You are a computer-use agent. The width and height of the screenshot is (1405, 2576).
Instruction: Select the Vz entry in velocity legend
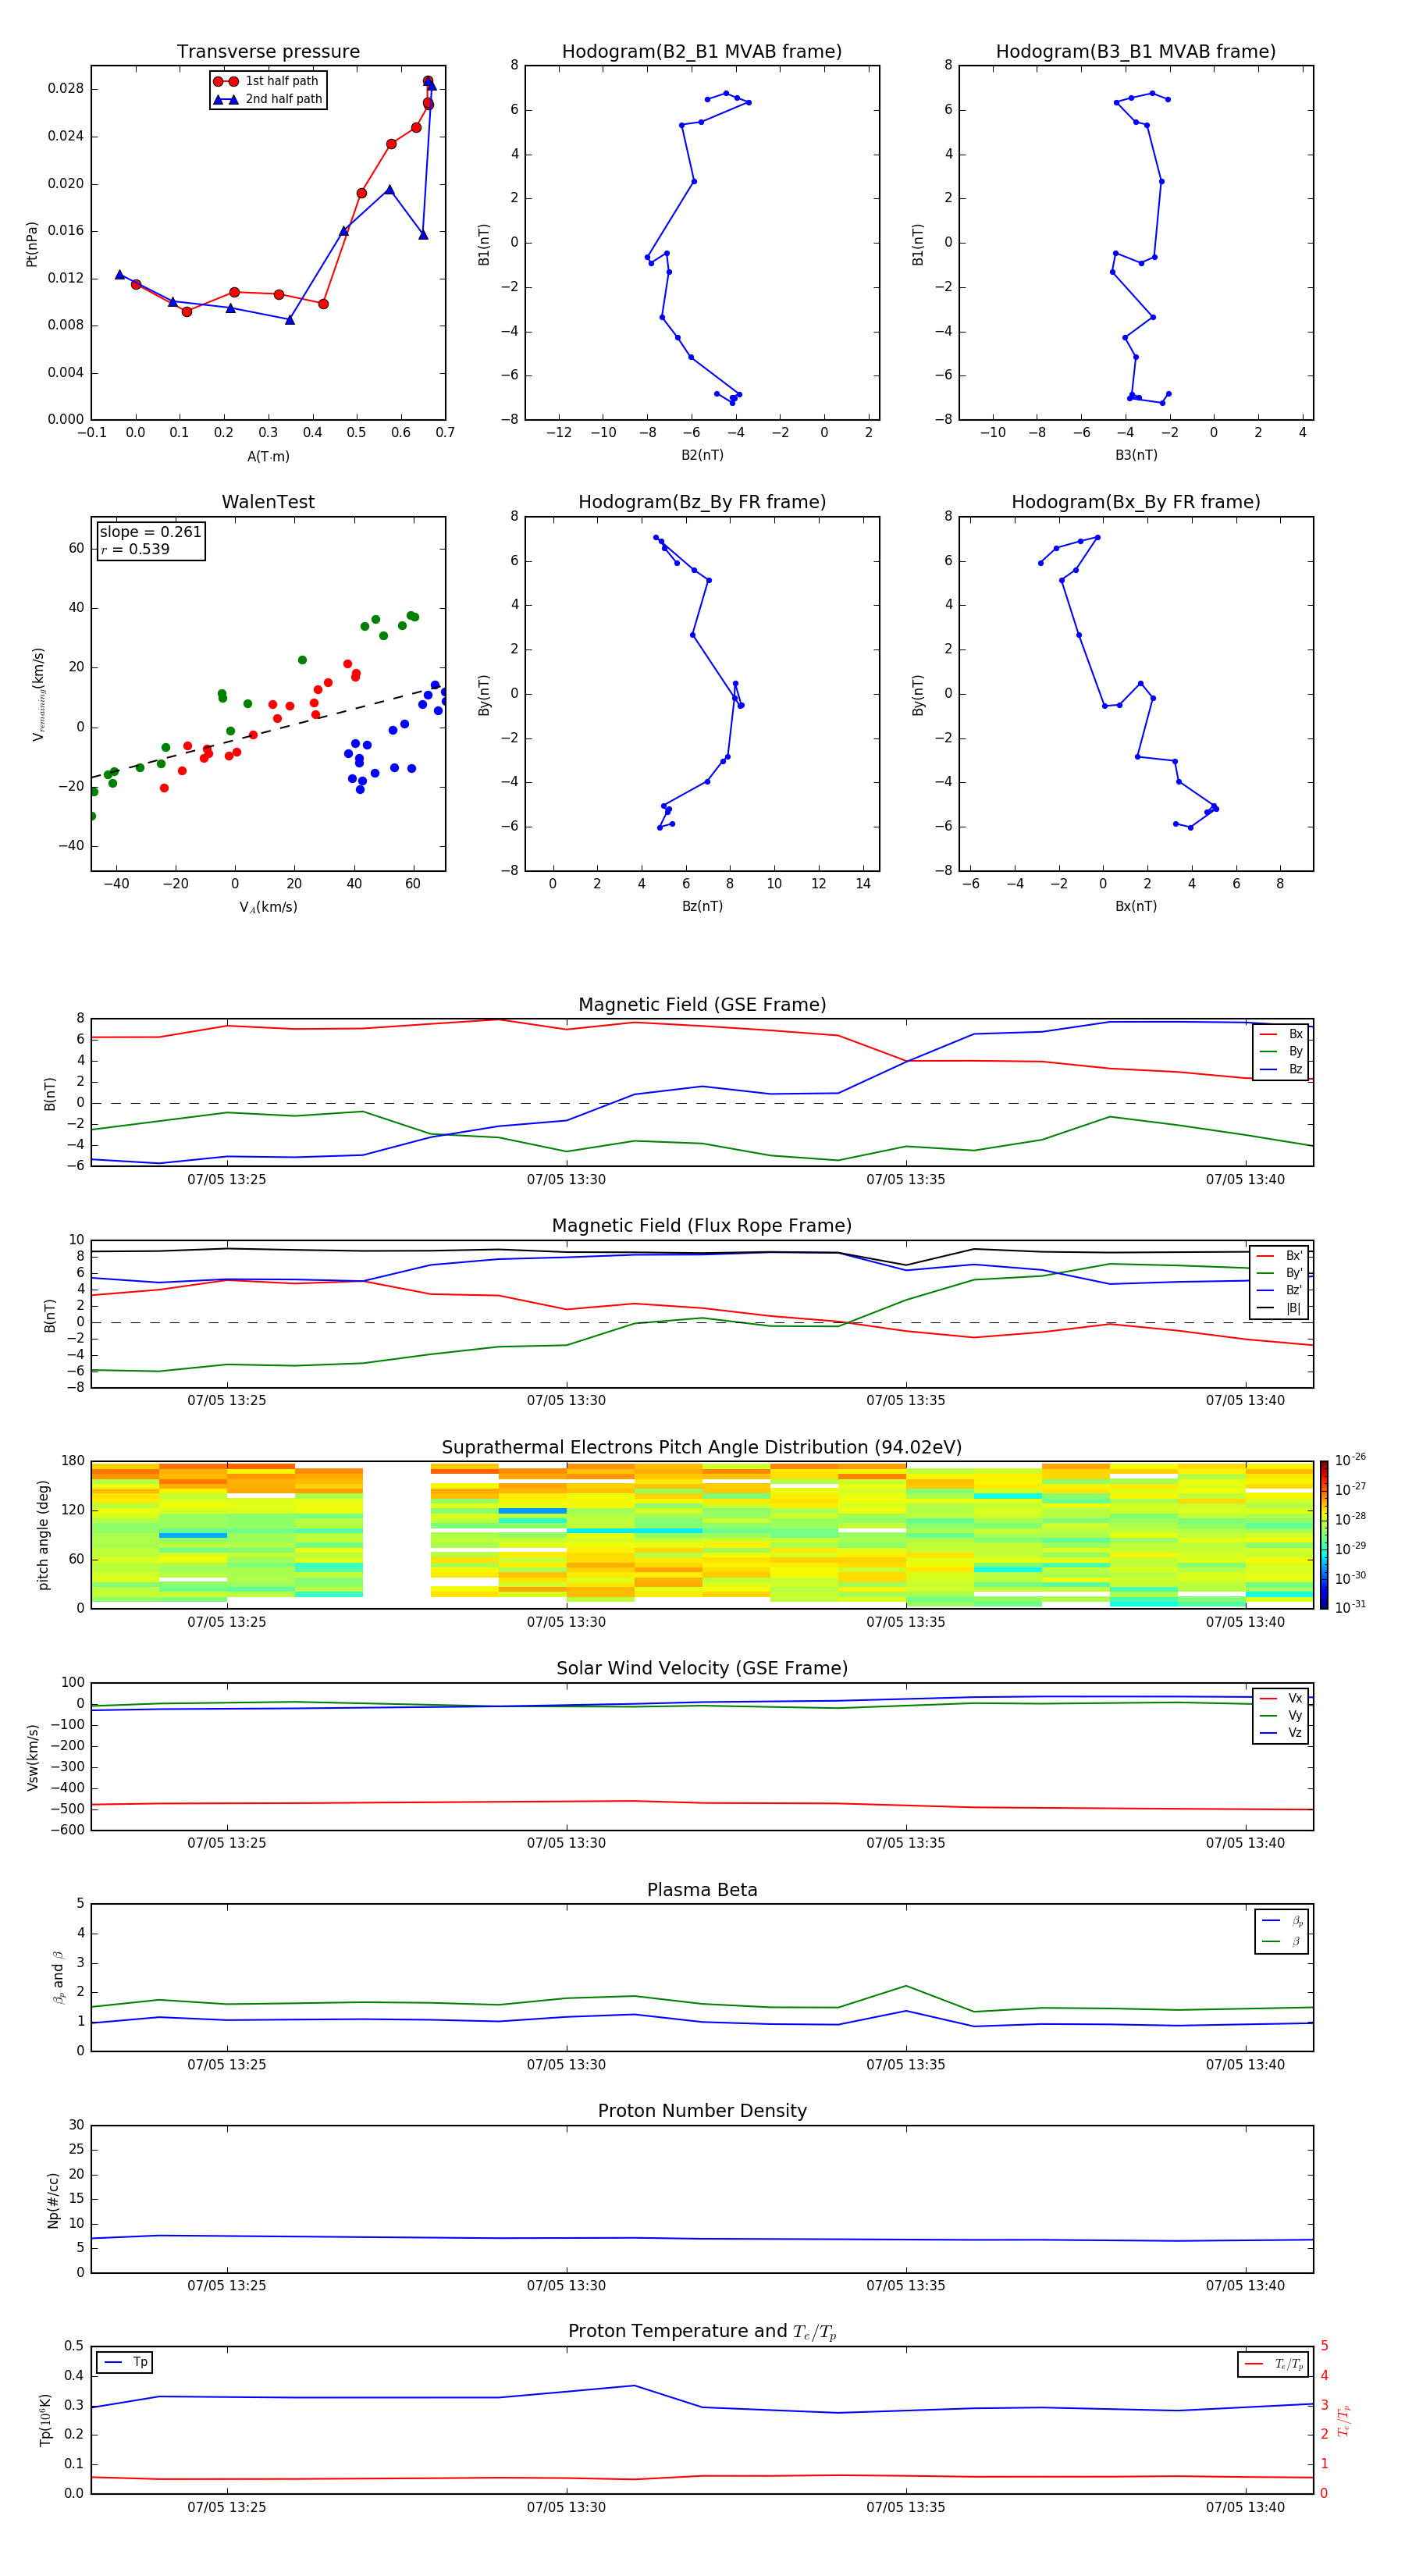(1281, 1733)
